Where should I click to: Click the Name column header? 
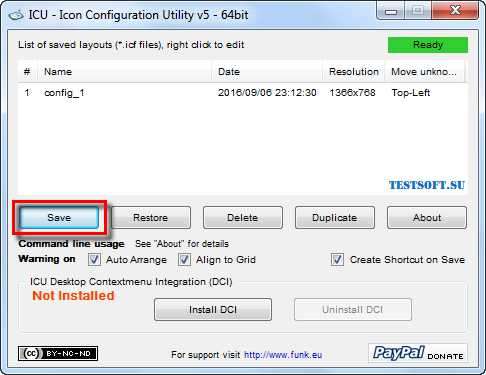coord(124,72)
